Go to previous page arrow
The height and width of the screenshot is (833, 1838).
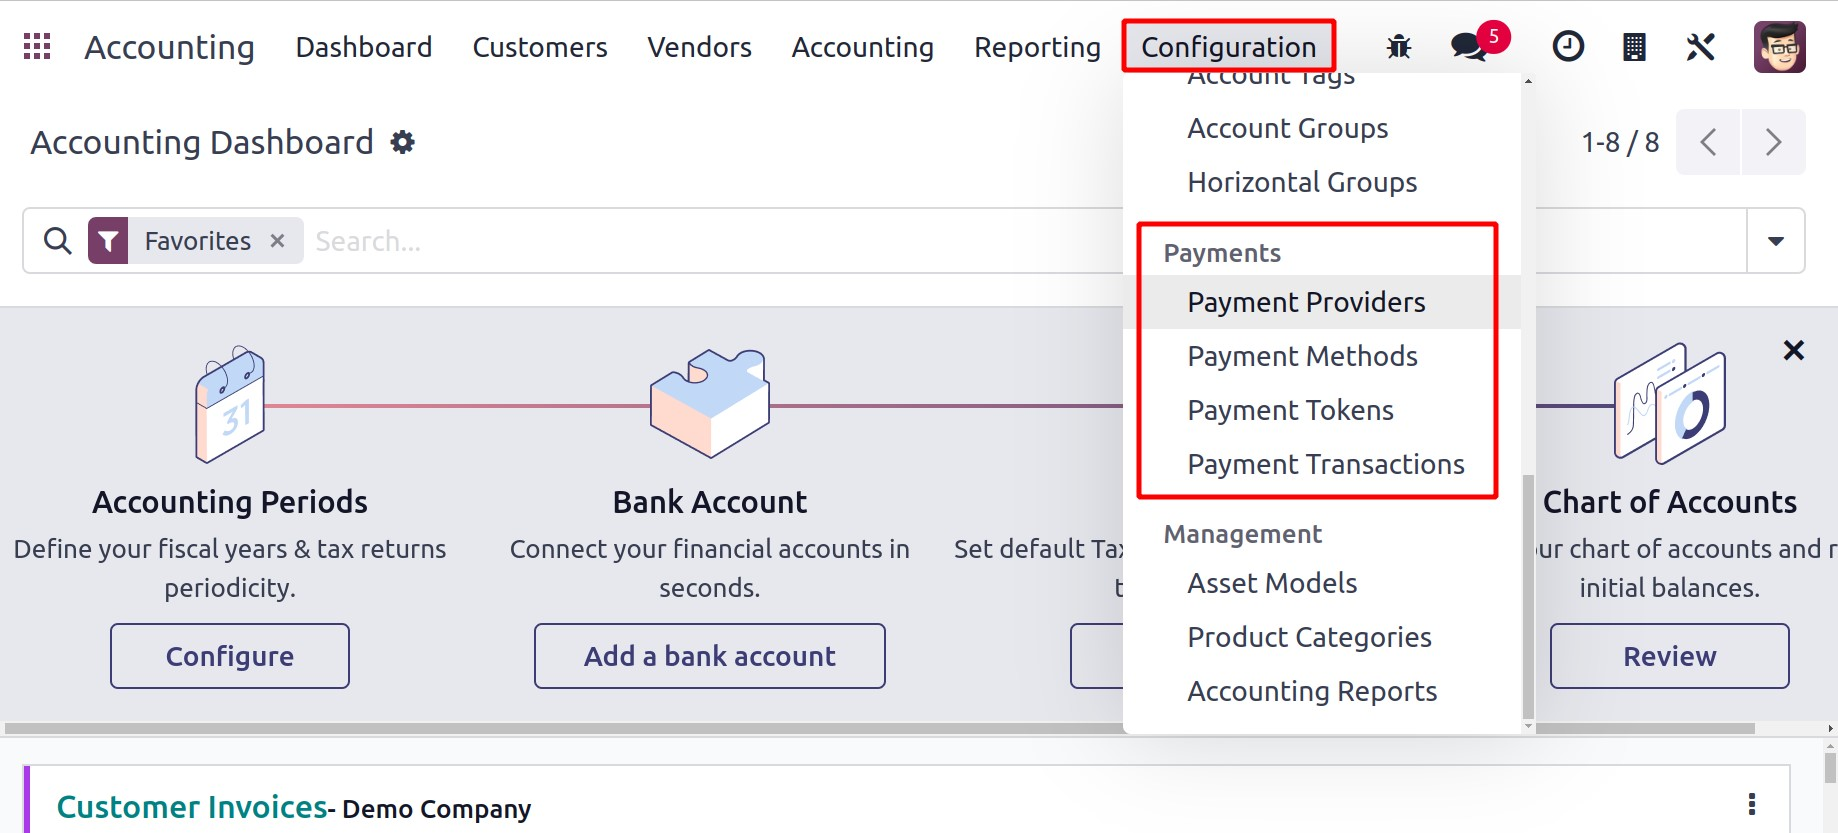1708,142
